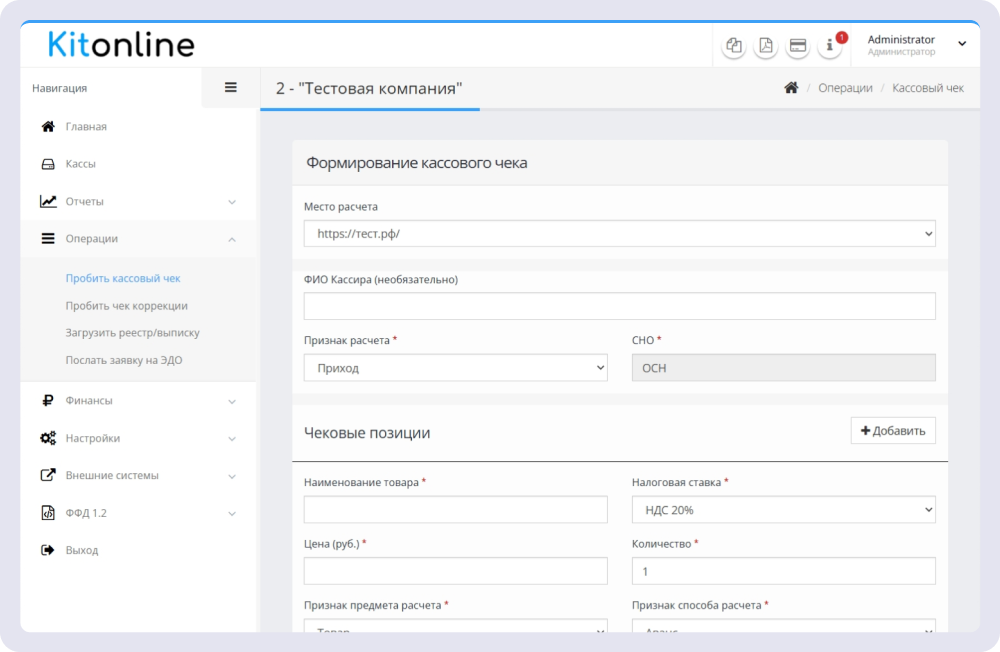
Task: Click the copy documents icon in the header
Action: point(733,46)
